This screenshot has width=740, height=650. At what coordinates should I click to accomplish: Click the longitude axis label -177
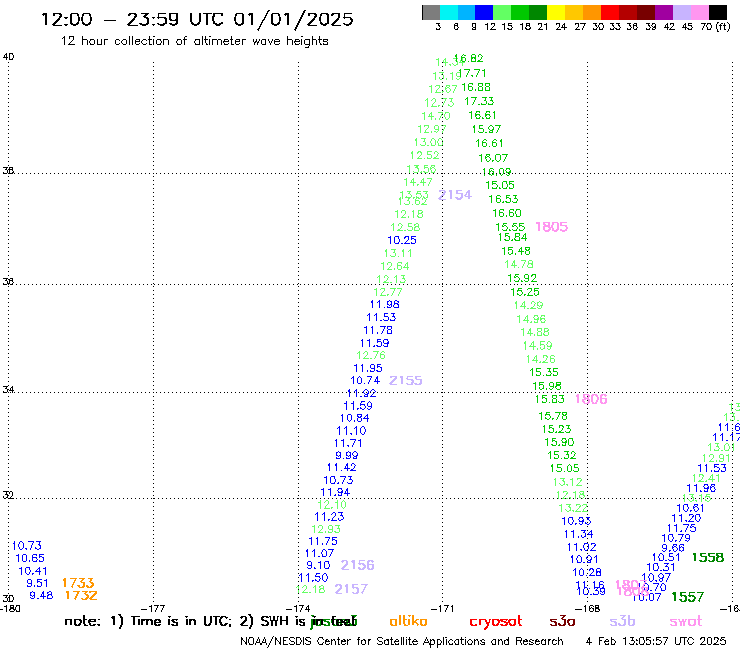pos(153,609)
